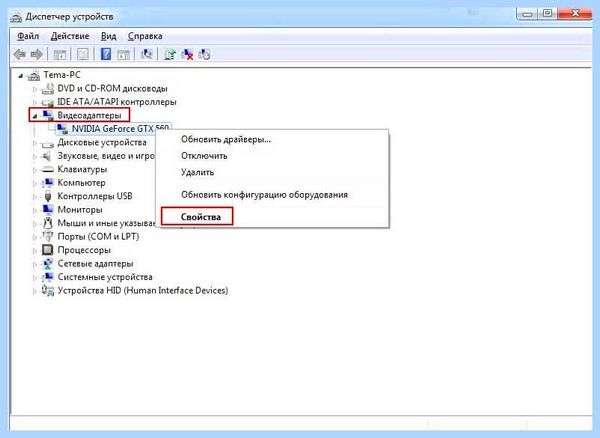Click the Системные устройства icon

click(48, 277)
